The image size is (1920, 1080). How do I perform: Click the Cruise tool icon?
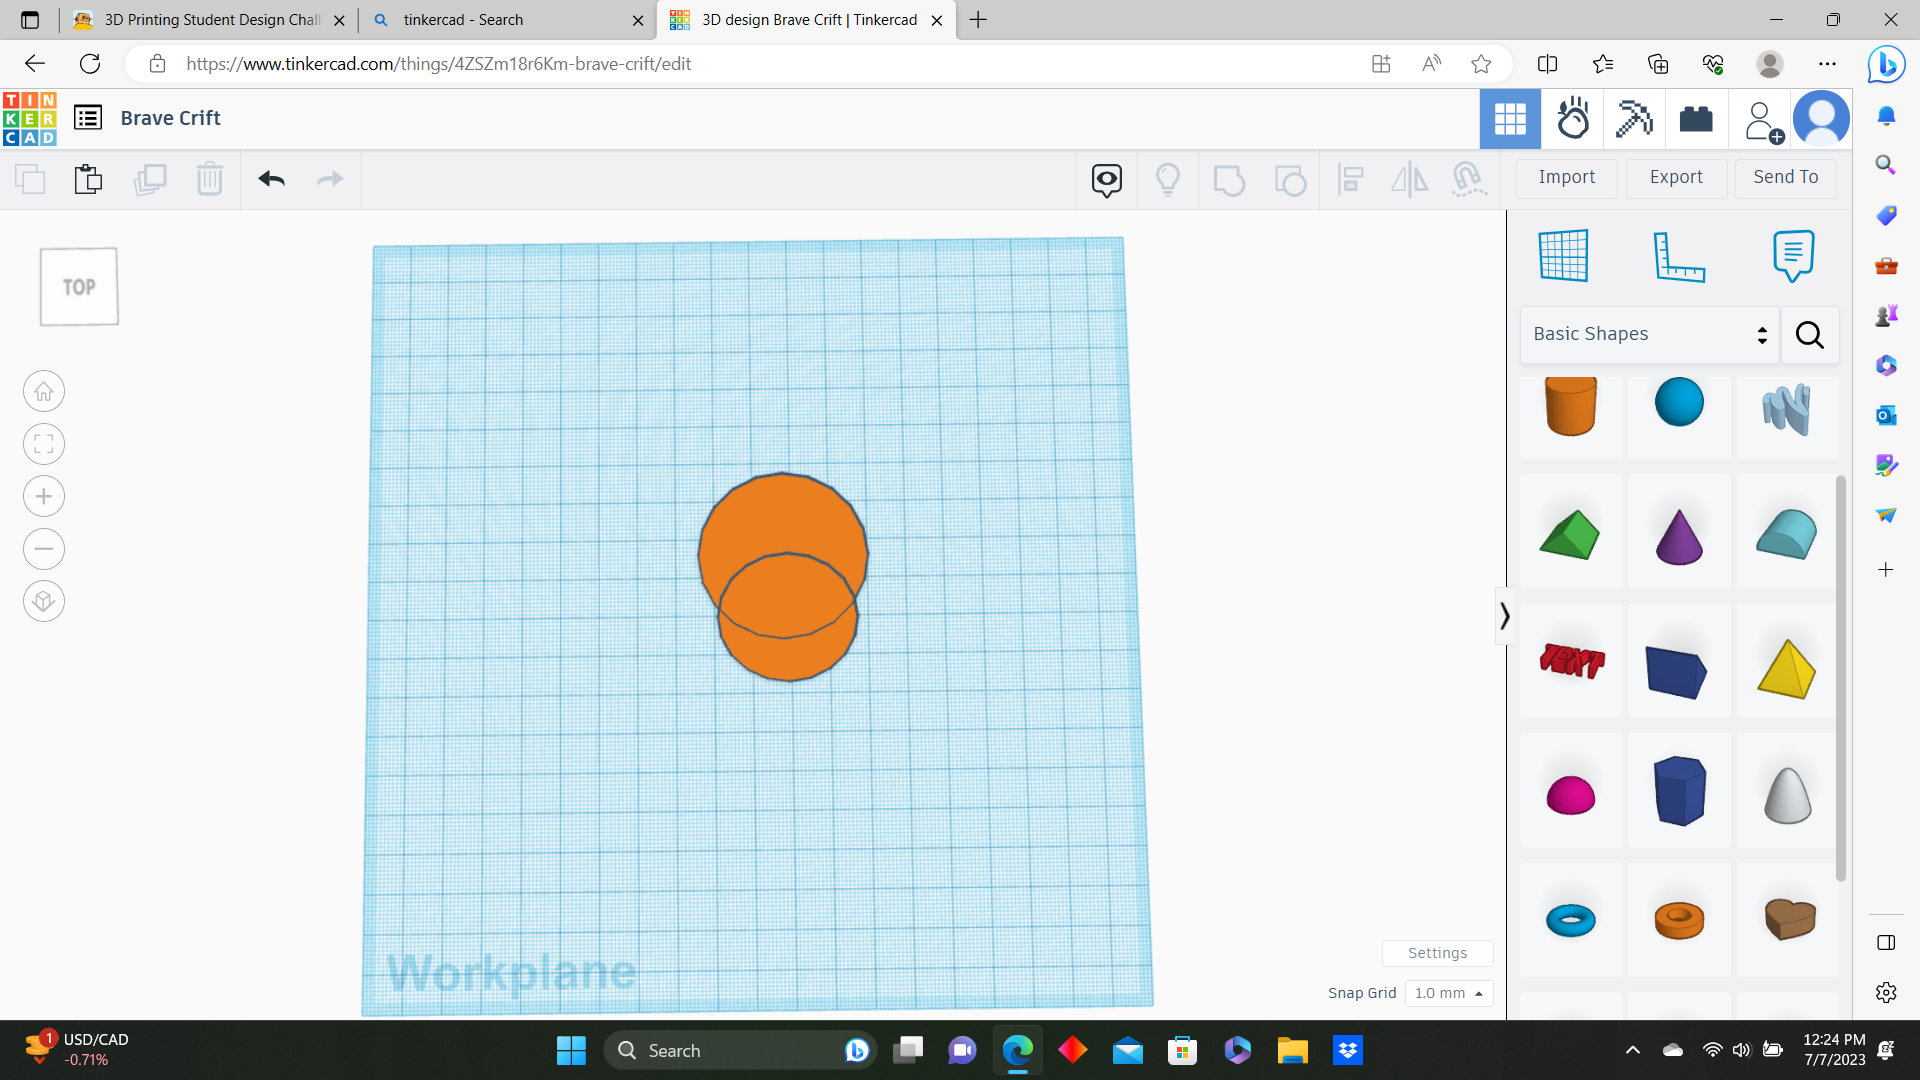(1468, 180)
